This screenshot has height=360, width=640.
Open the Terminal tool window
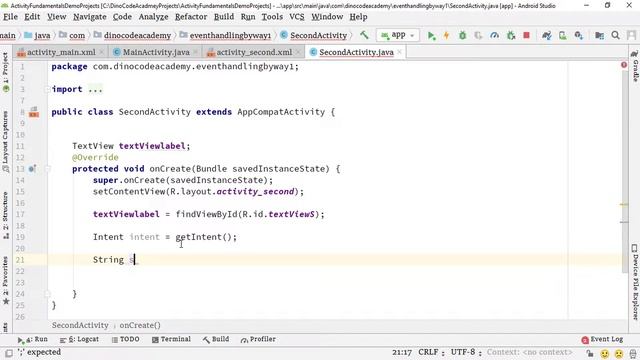[171, 339]
